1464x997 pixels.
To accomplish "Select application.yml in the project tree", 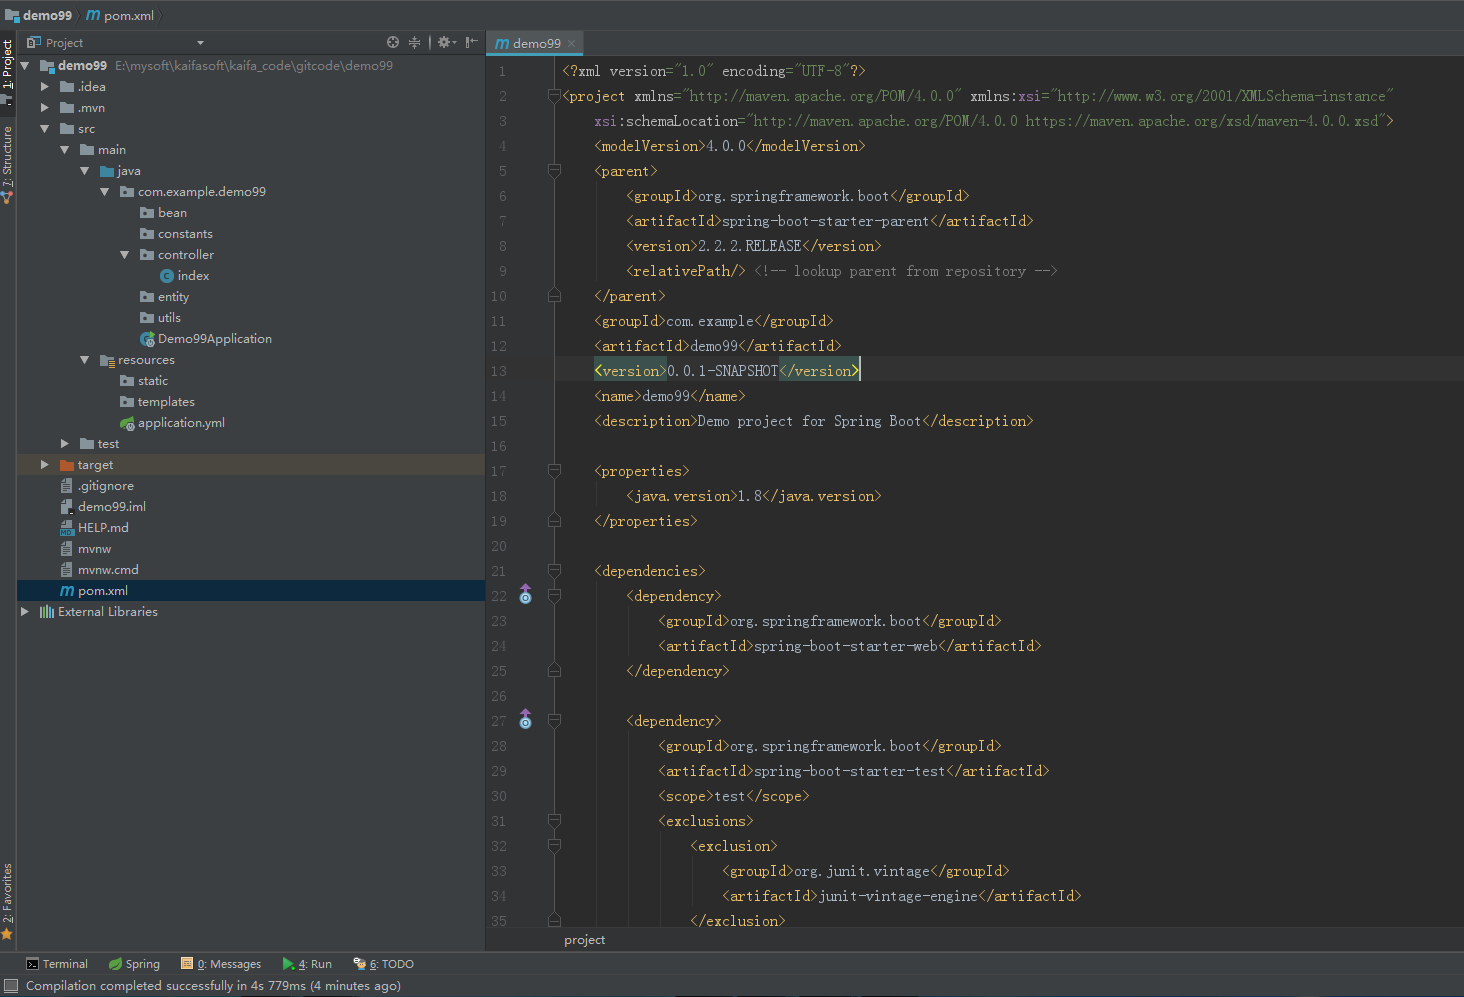I will pos(180,423).
